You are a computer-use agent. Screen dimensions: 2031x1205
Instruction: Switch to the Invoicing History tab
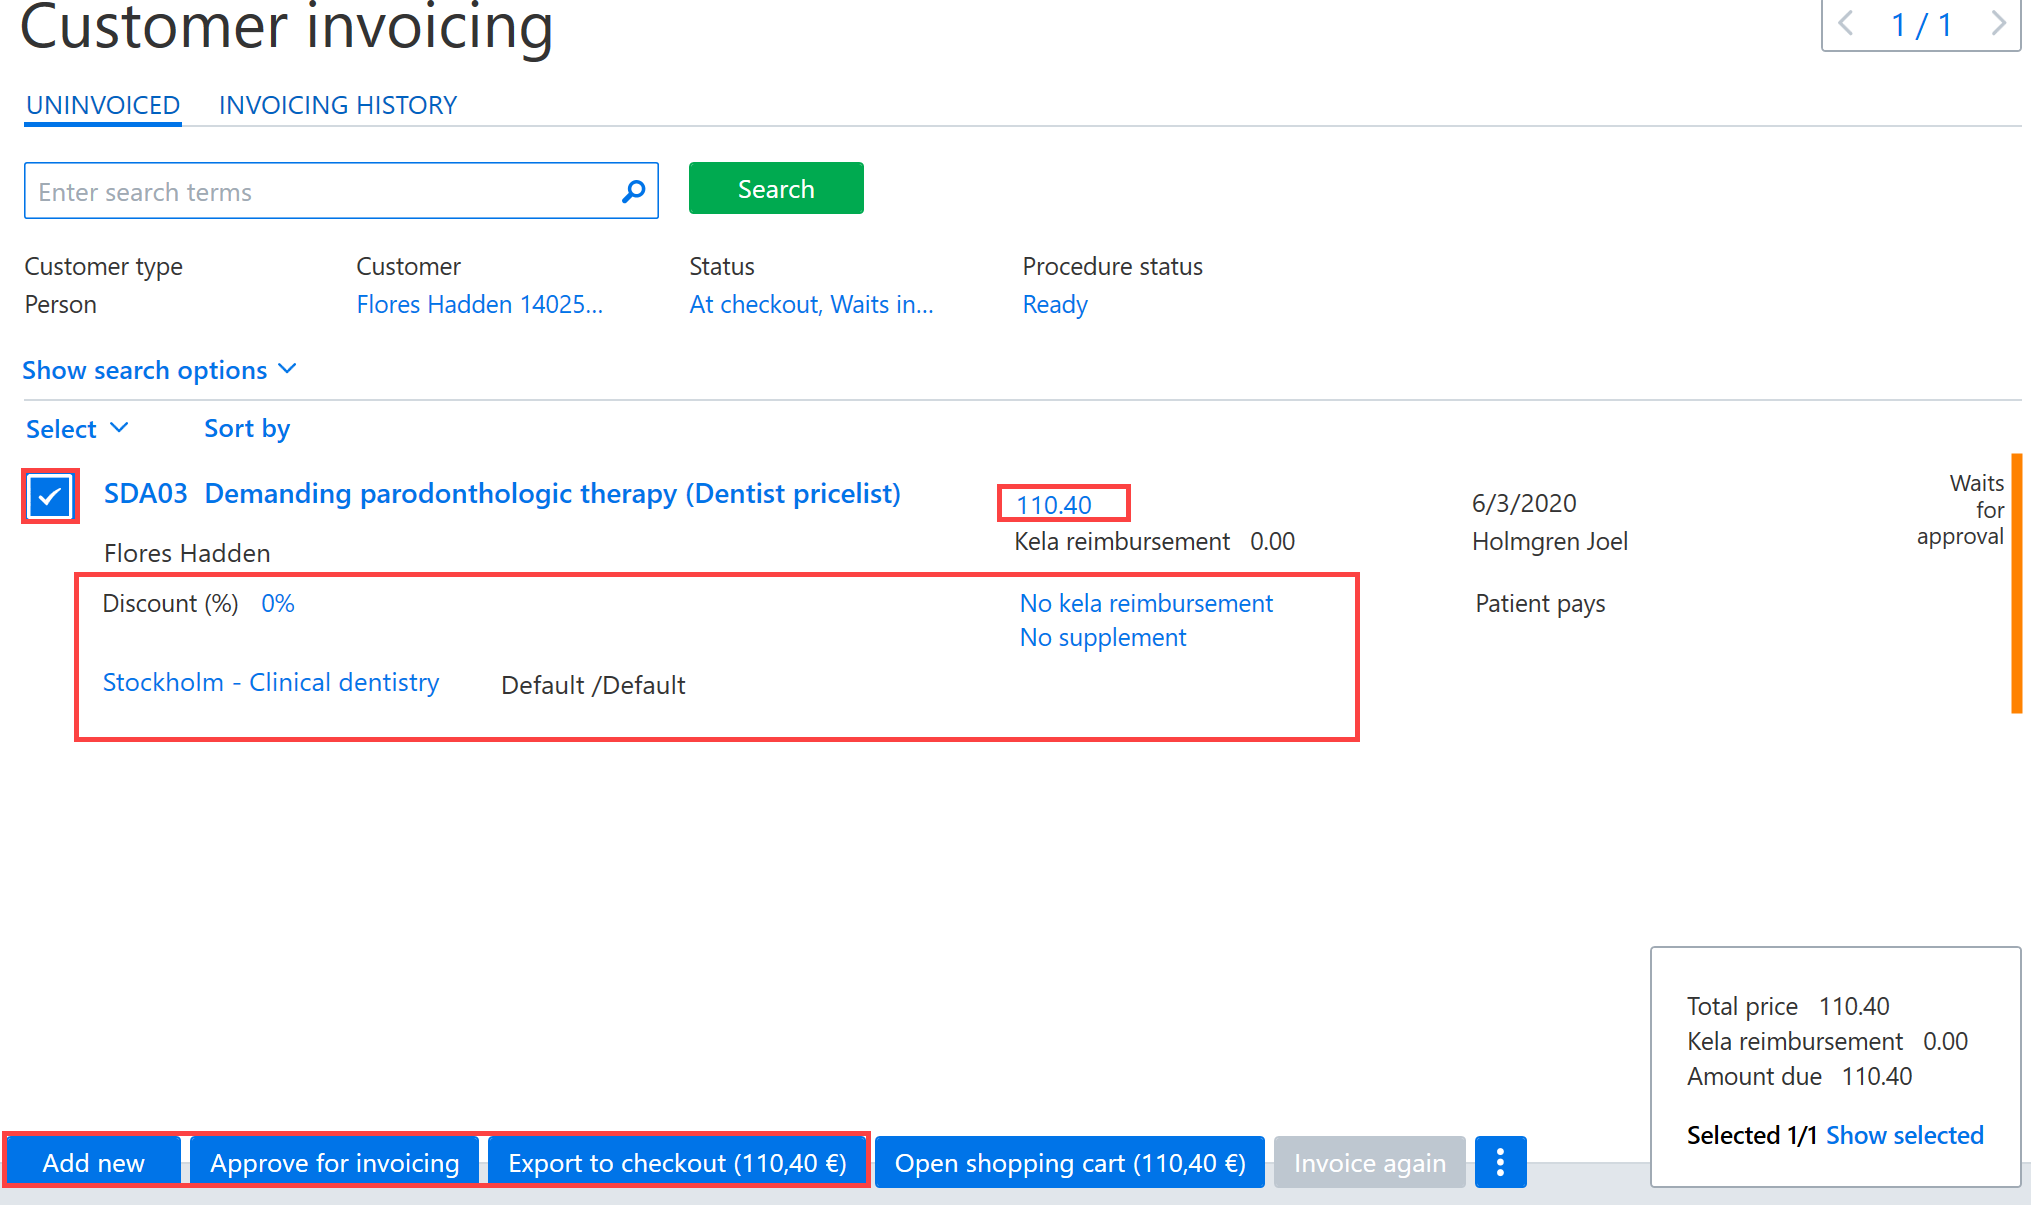[338, 105]
